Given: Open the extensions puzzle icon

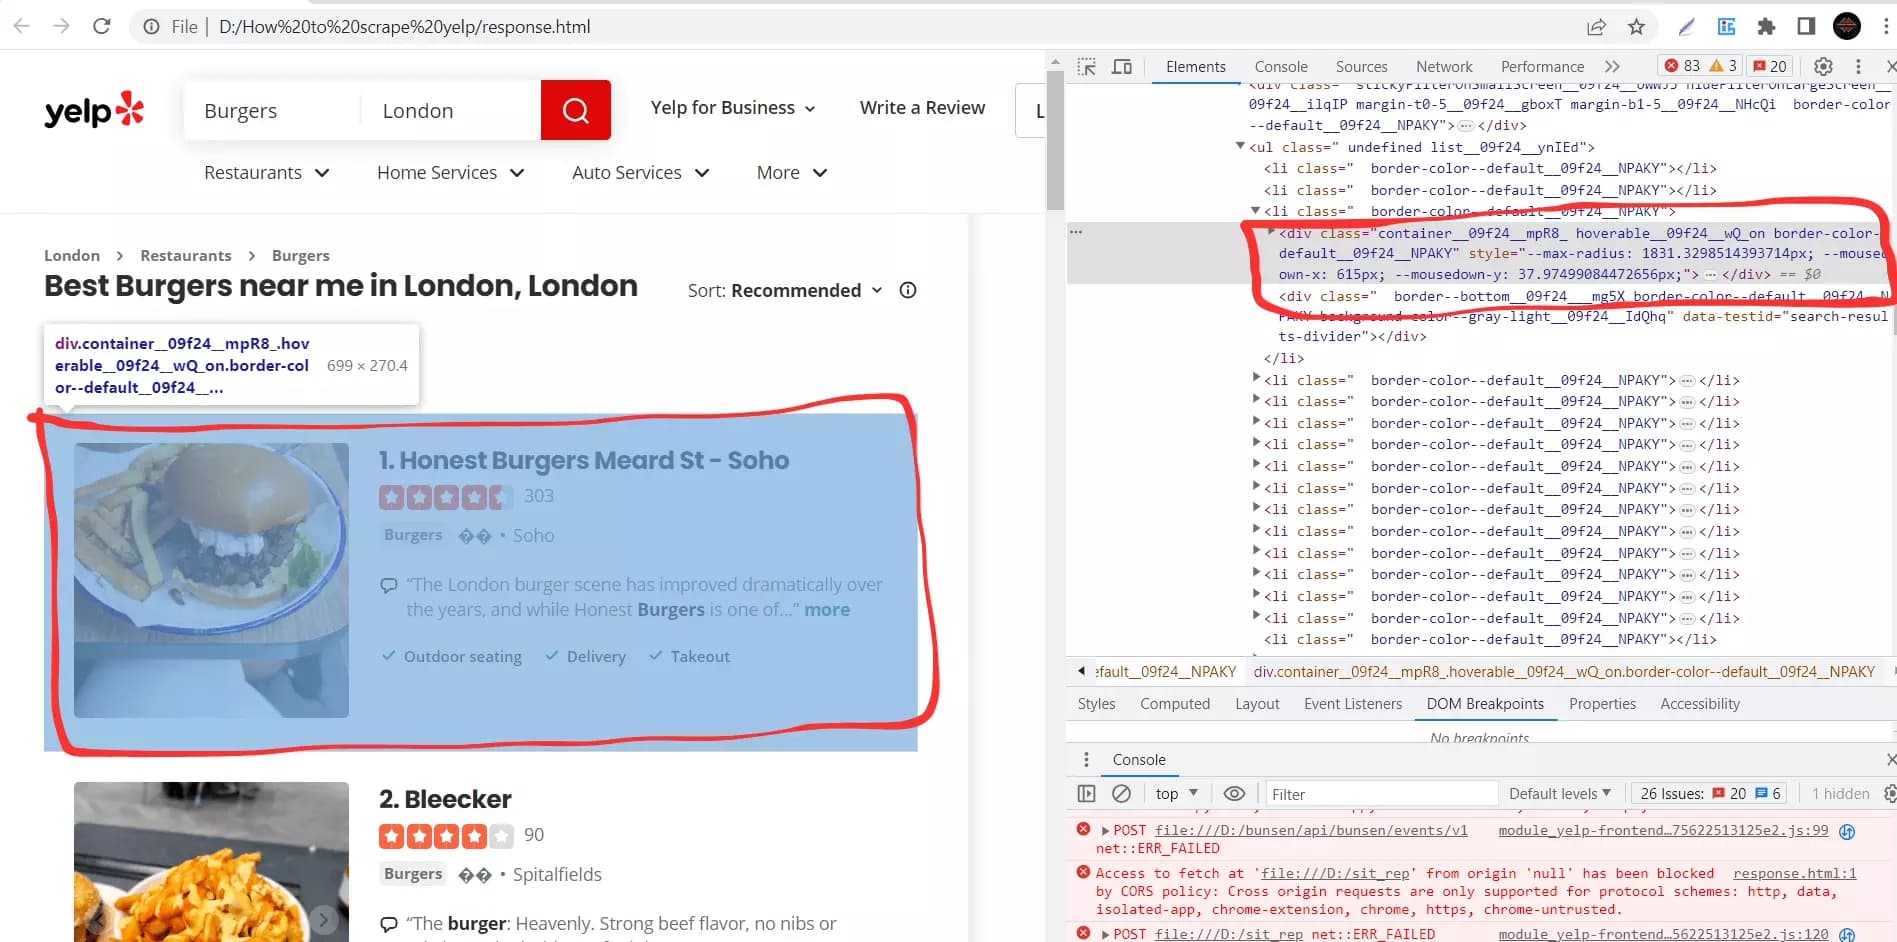Looking at the screenshot, I should (1766, 27).
